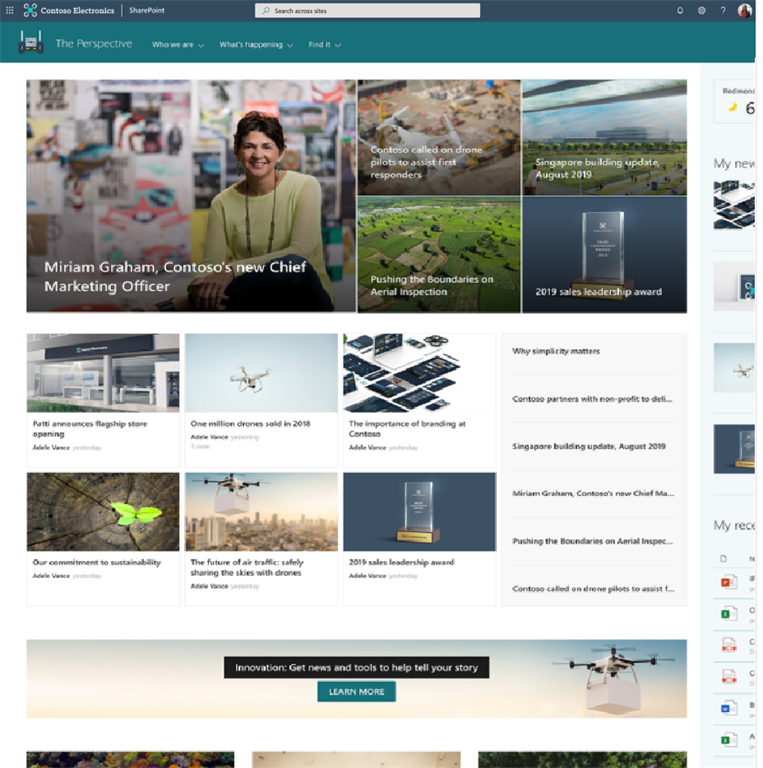Open notifications bell icon
The image size is (763, 768).
click(x=680, y=10)
